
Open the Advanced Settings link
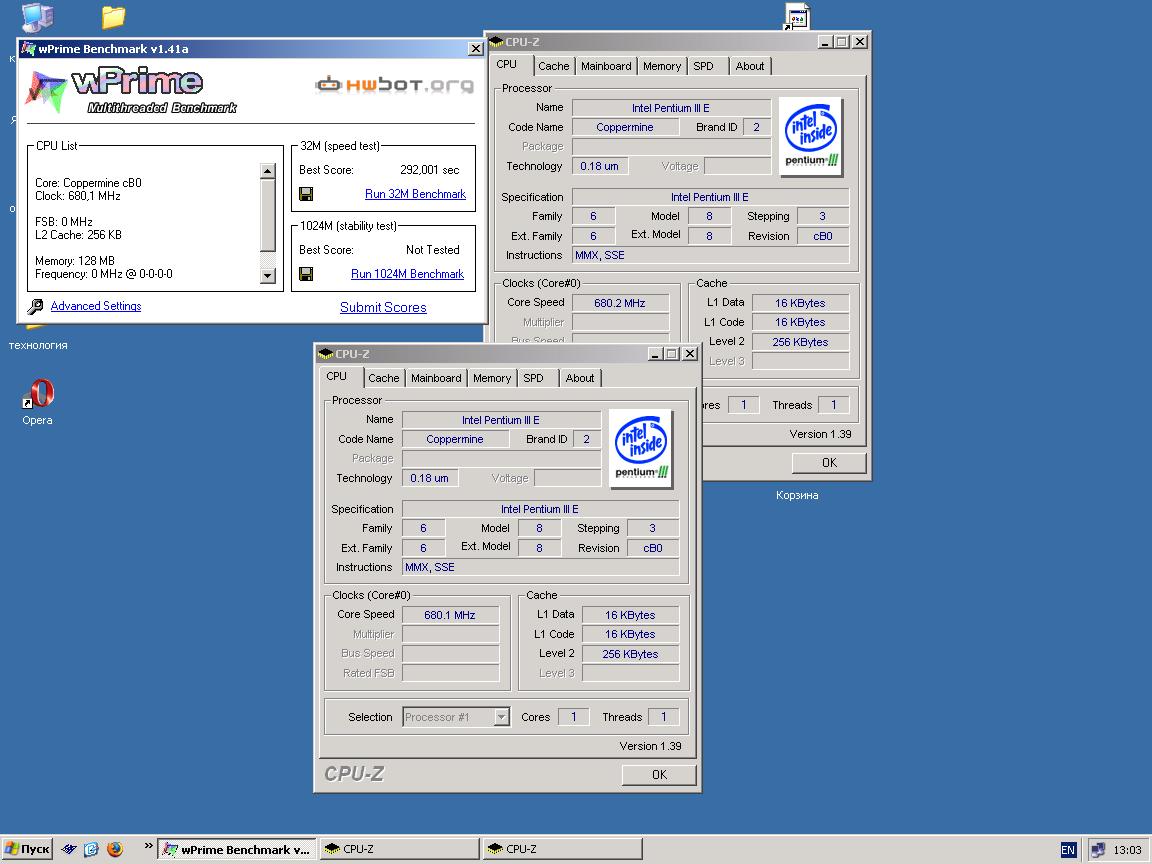click(x=96, y=306)
